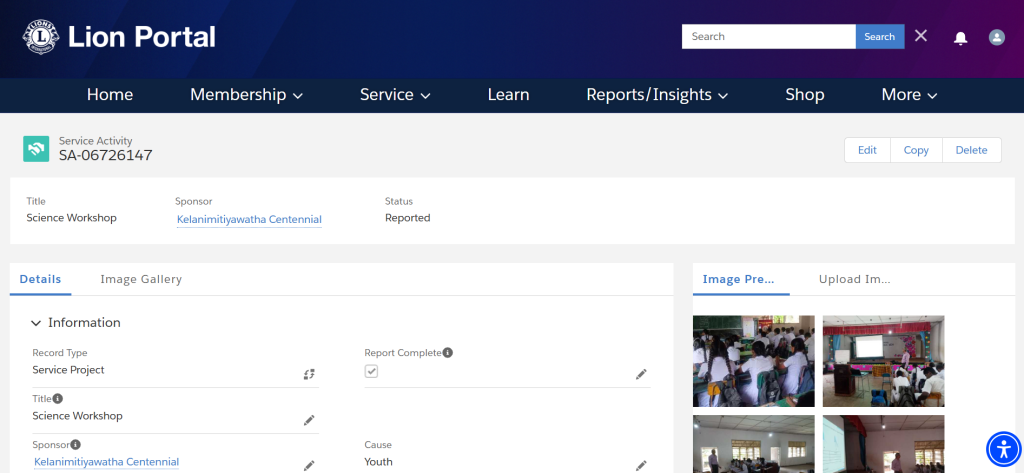Edit Title field with pencil icon
The image size is (1024, 473).
coord(309,420)
